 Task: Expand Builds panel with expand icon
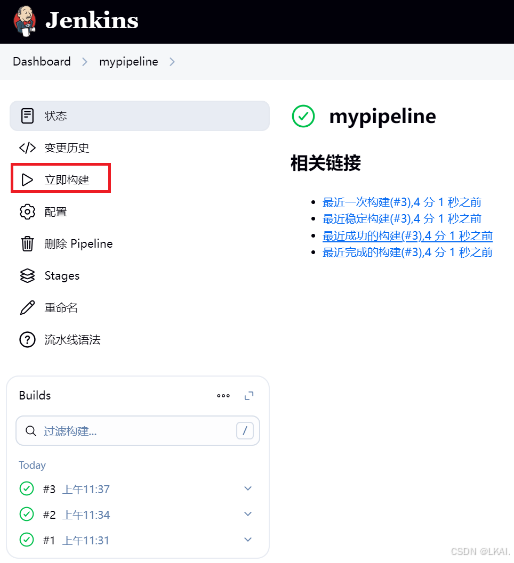pyautogui.click(x=249, y=396)
